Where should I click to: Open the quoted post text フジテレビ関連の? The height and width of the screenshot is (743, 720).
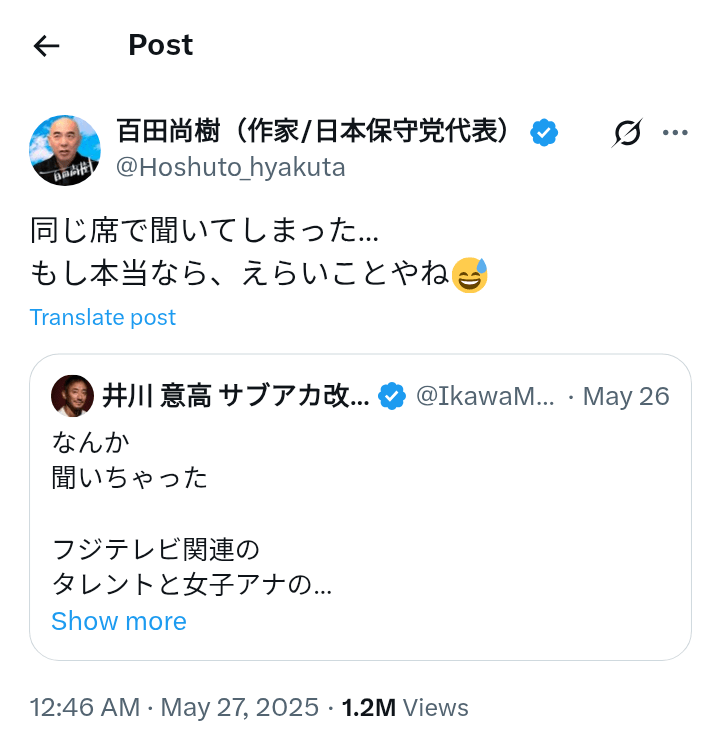point(155,549)
